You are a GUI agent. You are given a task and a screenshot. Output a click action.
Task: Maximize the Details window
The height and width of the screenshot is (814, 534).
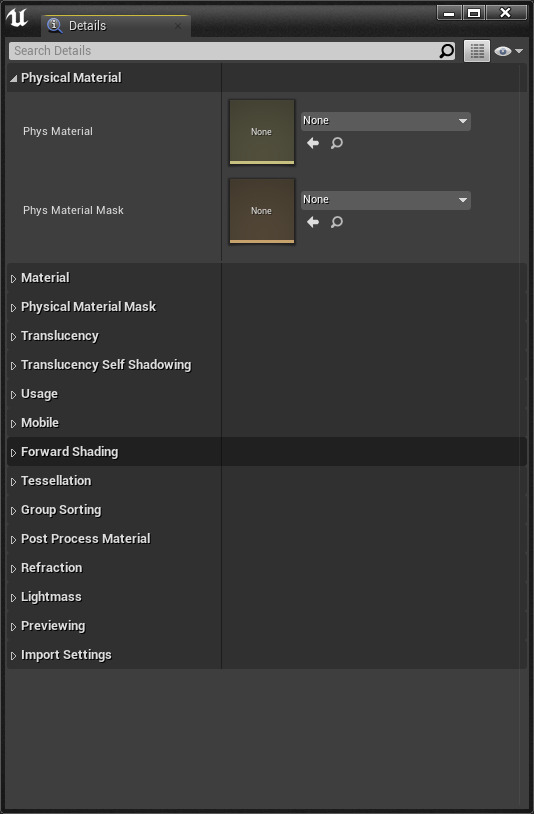click(474, 12)
